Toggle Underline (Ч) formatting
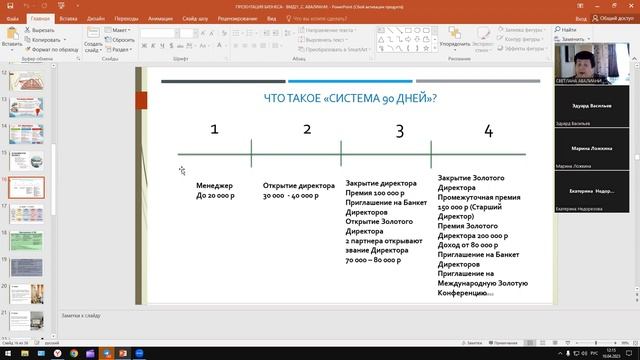 162,46
